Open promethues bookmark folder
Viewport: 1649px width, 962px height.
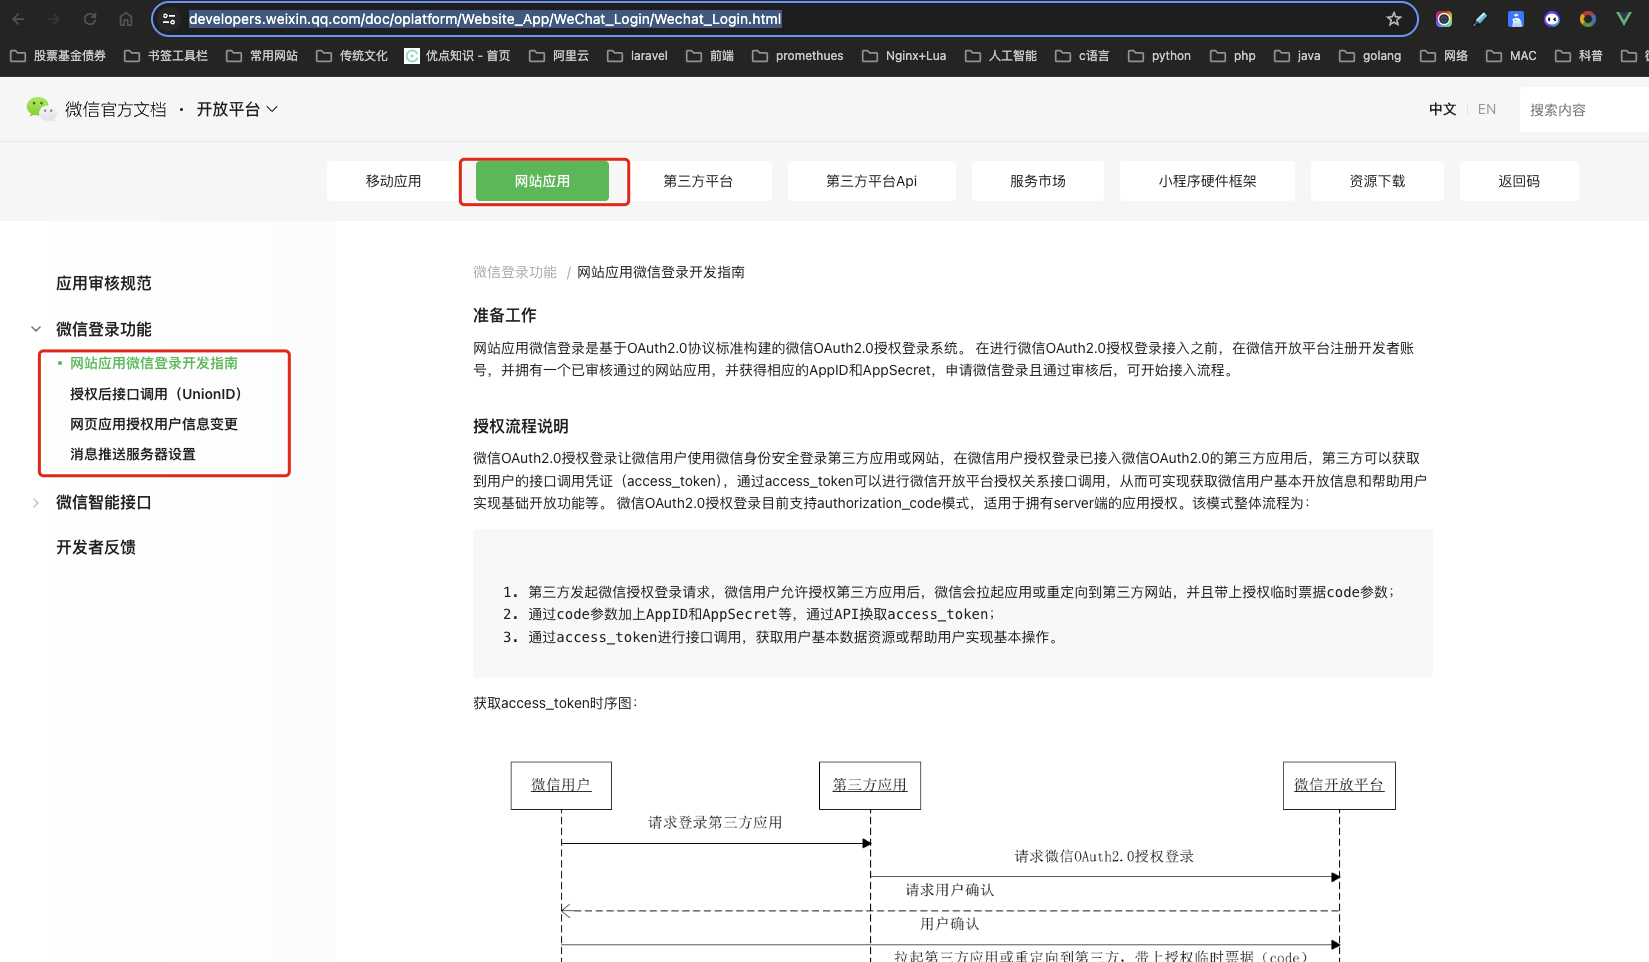coord(798,56)
